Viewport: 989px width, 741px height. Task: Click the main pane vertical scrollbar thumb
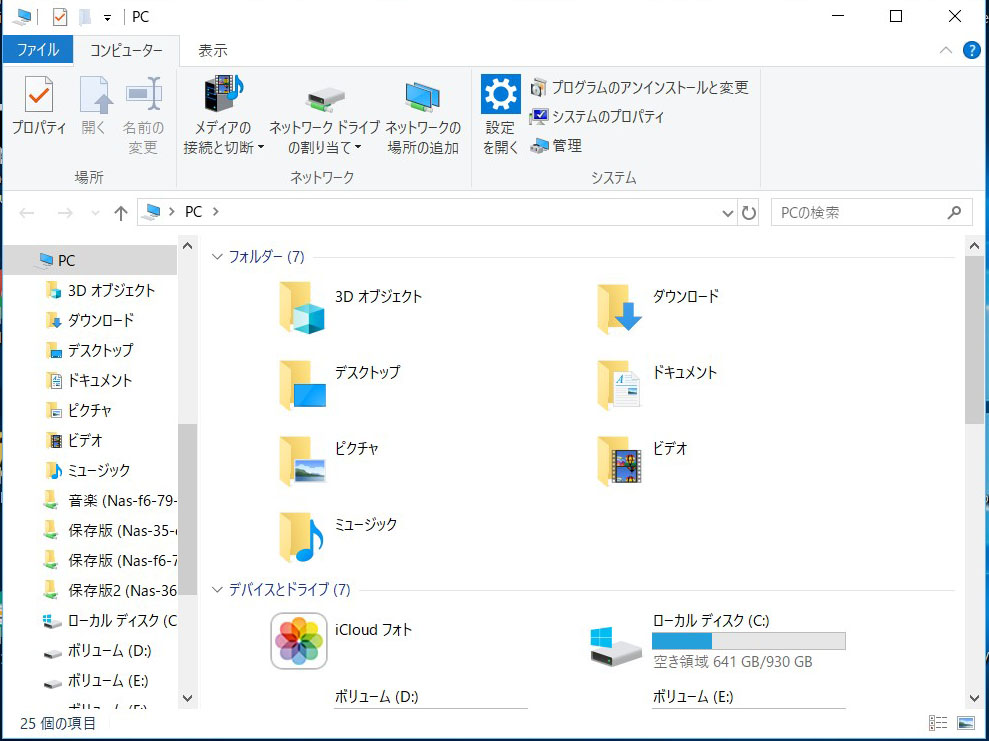coord(974,341)
